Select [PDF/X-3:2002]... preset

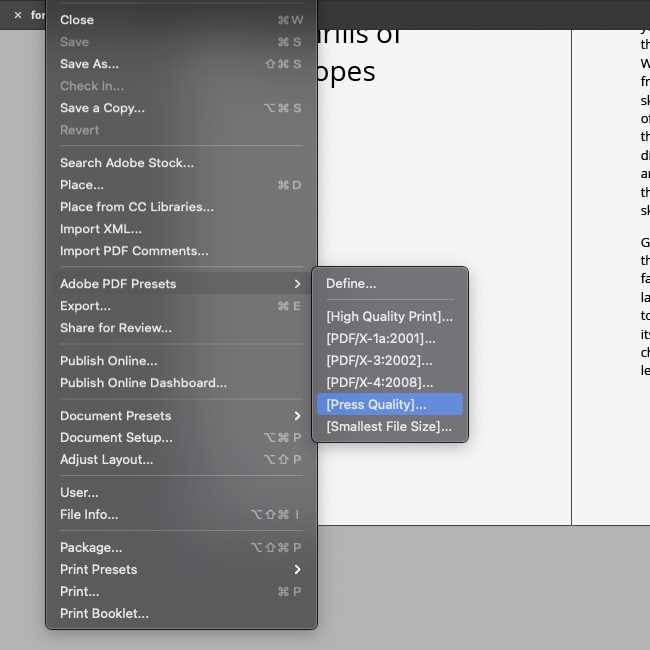(x=390, y=361)
